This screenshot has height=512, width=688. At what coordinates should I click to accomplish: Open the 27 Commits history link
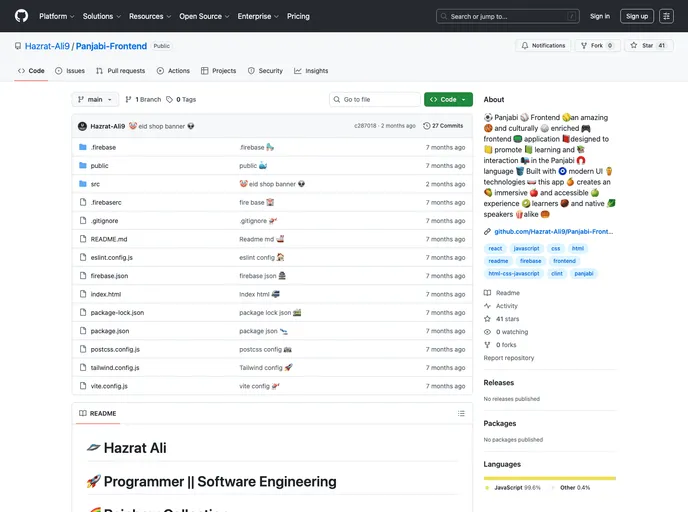click(x=443, y=126)
